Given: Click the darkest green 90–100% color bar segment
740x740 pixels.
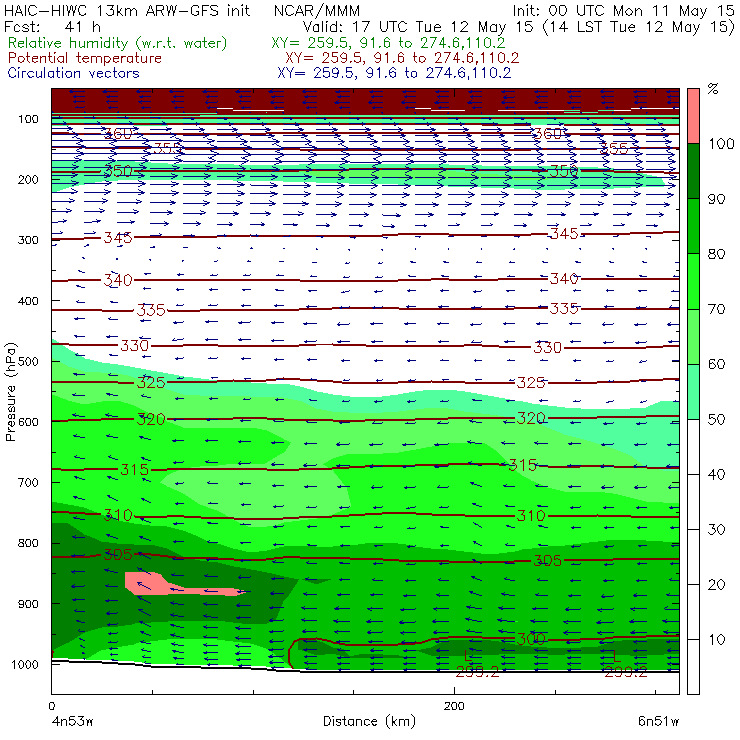Looking at the screenshot, I should tap(693, 171).
